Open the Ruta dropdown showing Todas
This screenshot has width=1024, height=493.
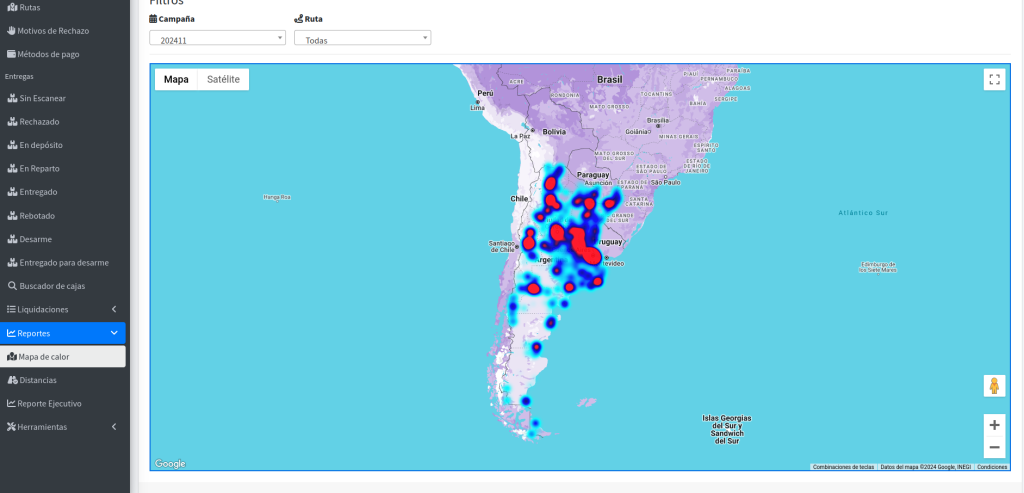[362, 38]
